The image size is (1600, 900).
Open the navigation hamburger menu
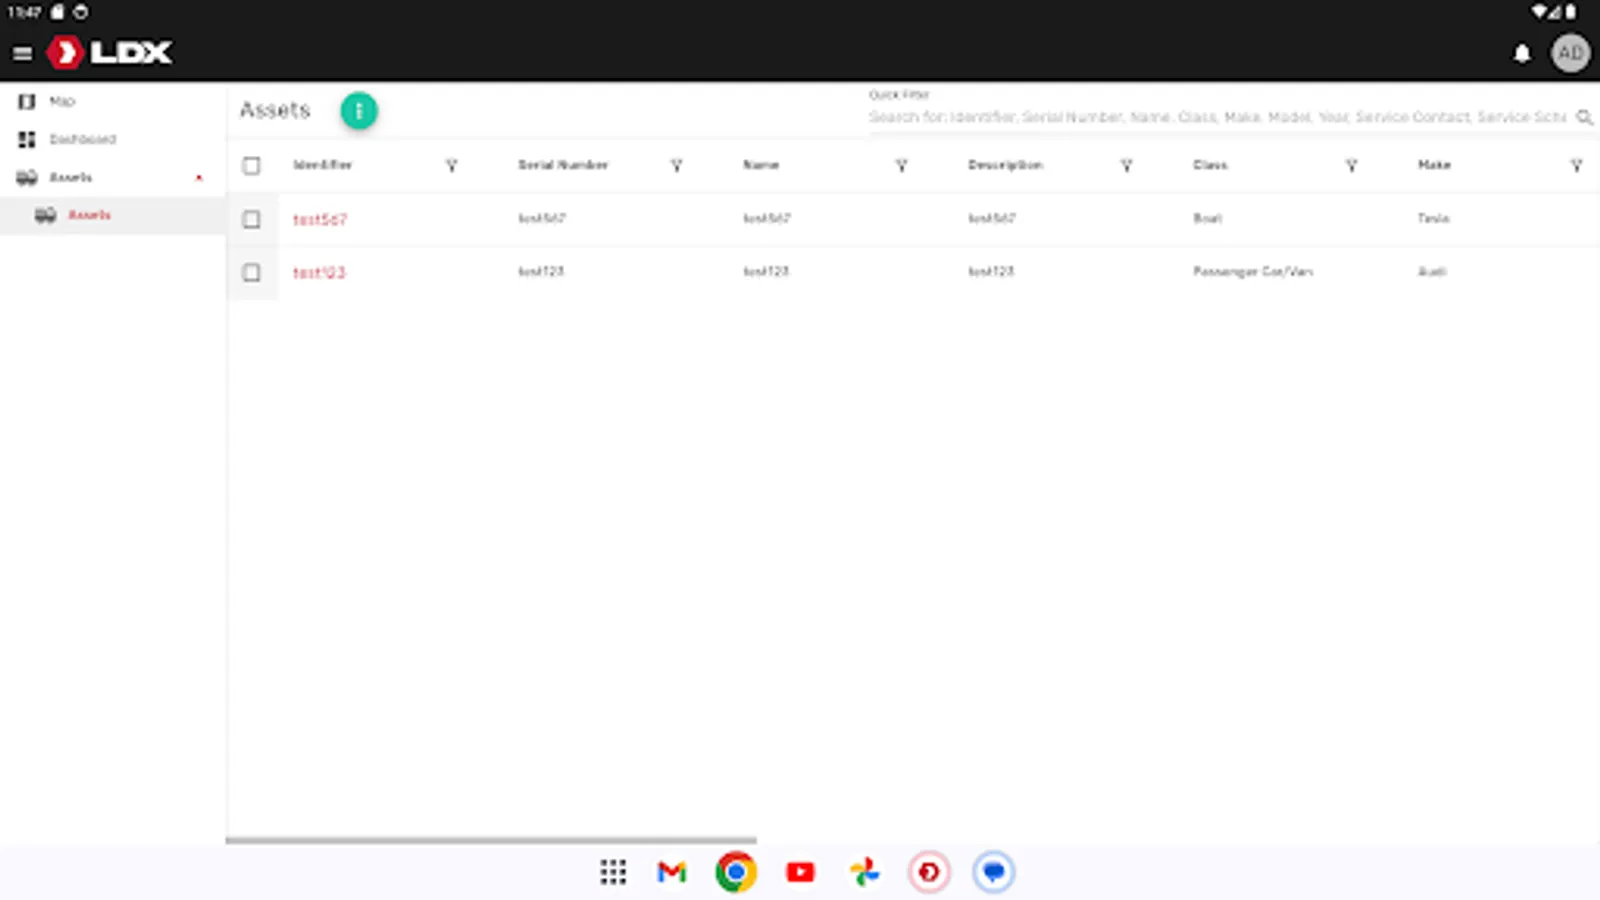click(x=22, y=53)
